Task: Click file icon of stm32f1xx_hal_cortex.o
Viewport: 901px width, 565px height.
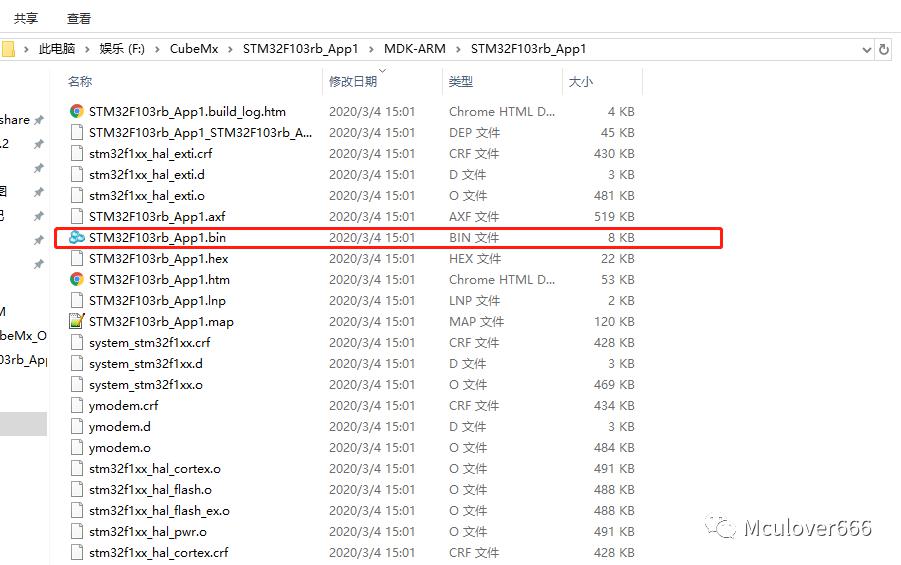Action: [x=76, y=468]
